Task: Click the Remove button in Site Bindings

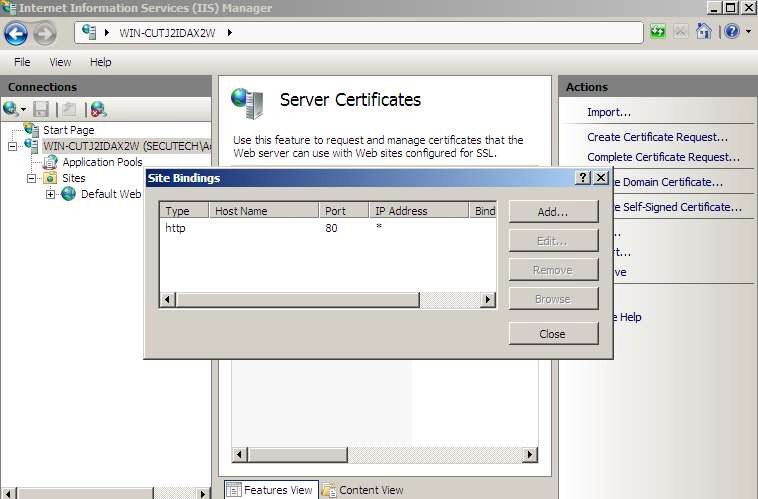Action: coord(554,270)
